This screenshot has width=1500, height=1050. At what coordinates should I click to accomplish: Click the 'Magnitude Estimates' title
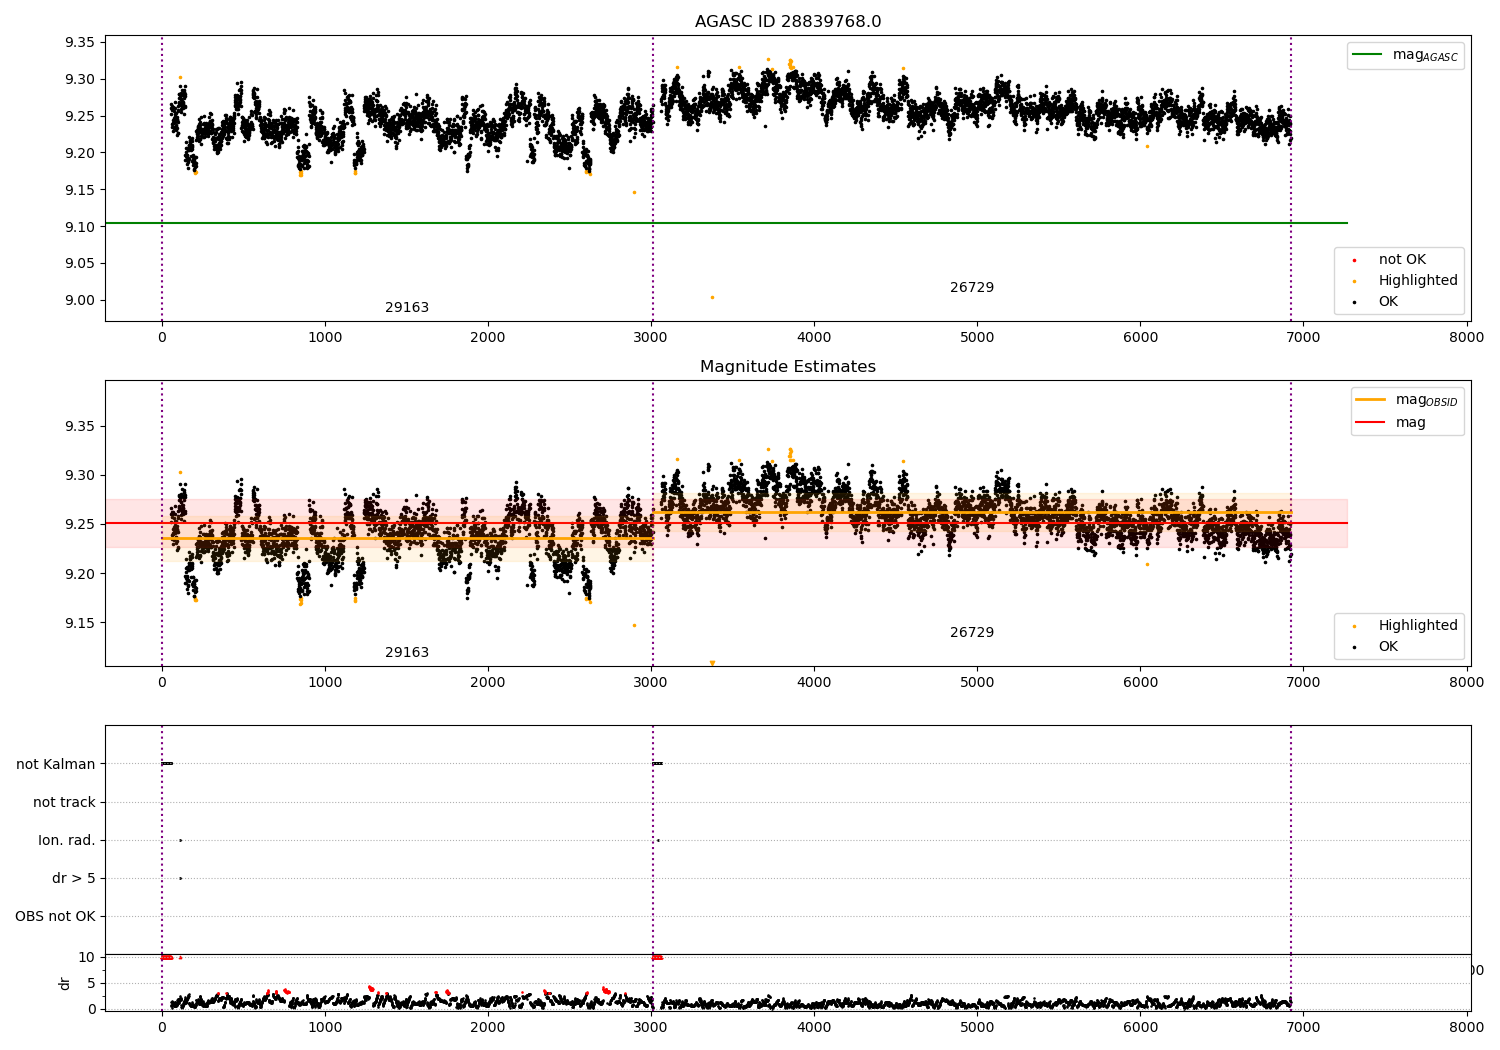(788, 367)
